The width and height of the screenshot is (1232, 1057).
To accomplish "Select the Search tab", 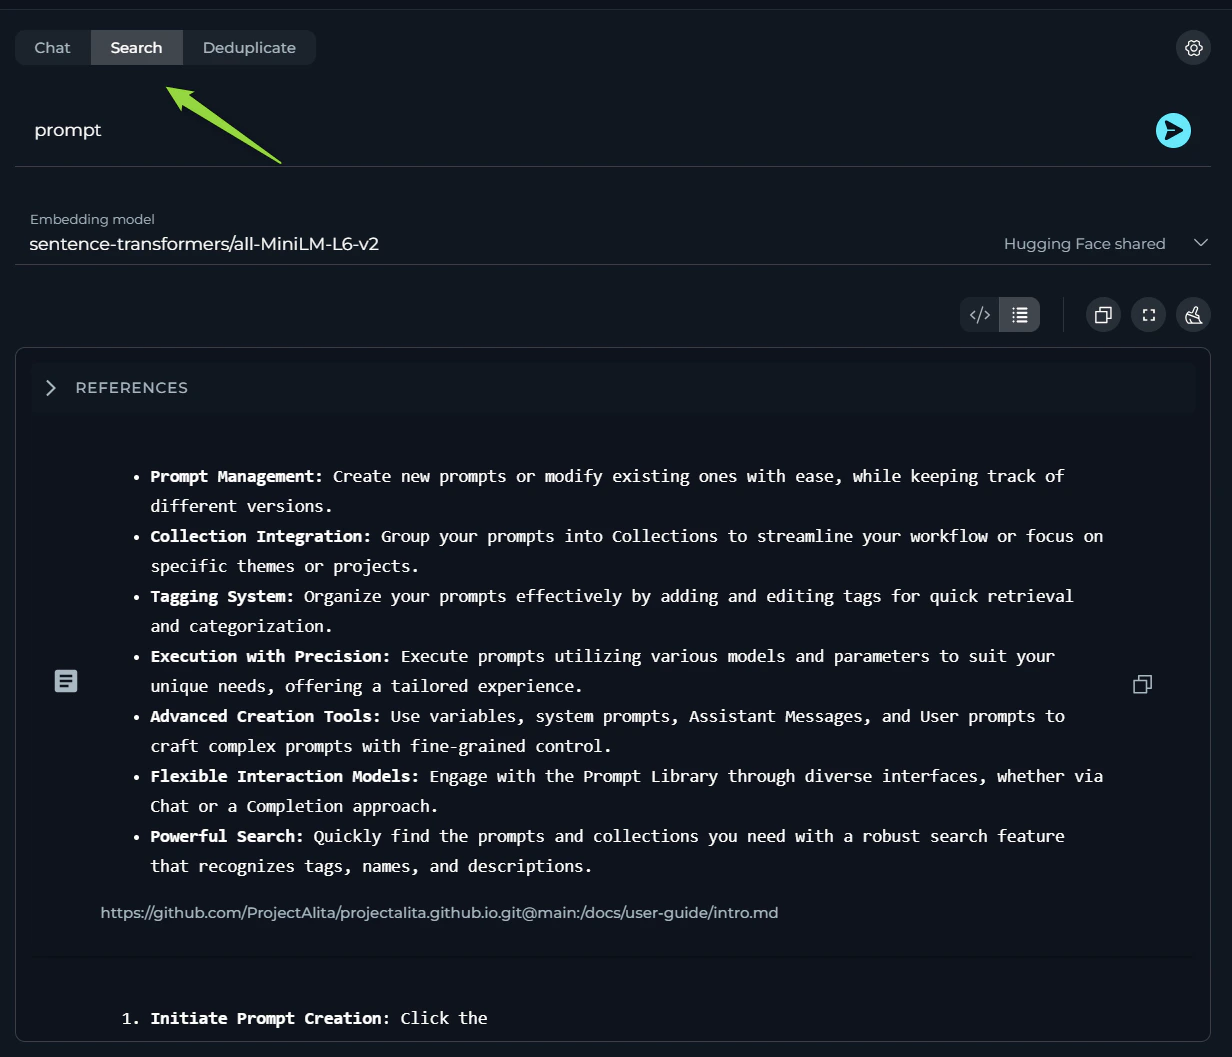I will tap(136, 47).
